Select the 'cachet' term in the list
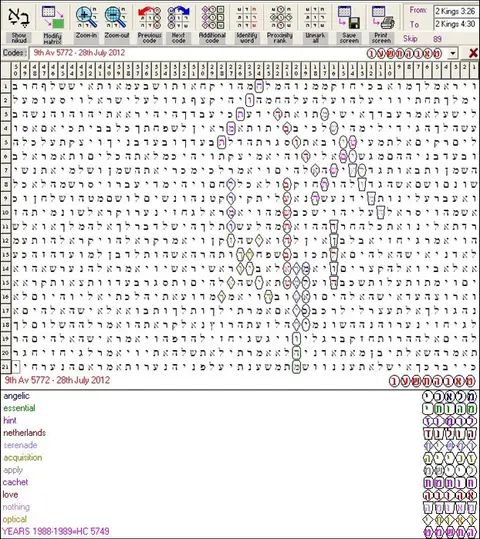The width and height of the screenshot is (480, 539). click(x=15, y=482)
